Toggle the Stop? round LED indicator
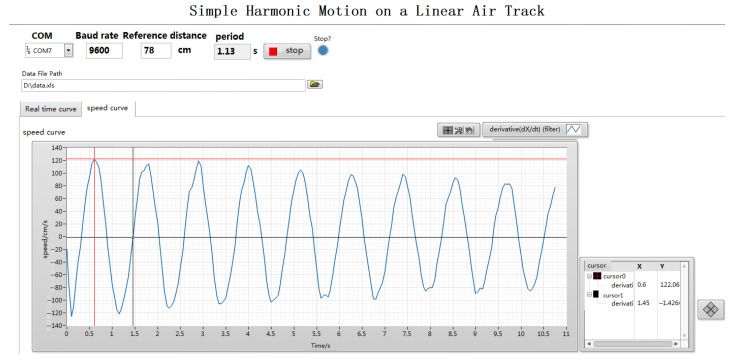This screenshot has width=730, height=360. (323, 50)
